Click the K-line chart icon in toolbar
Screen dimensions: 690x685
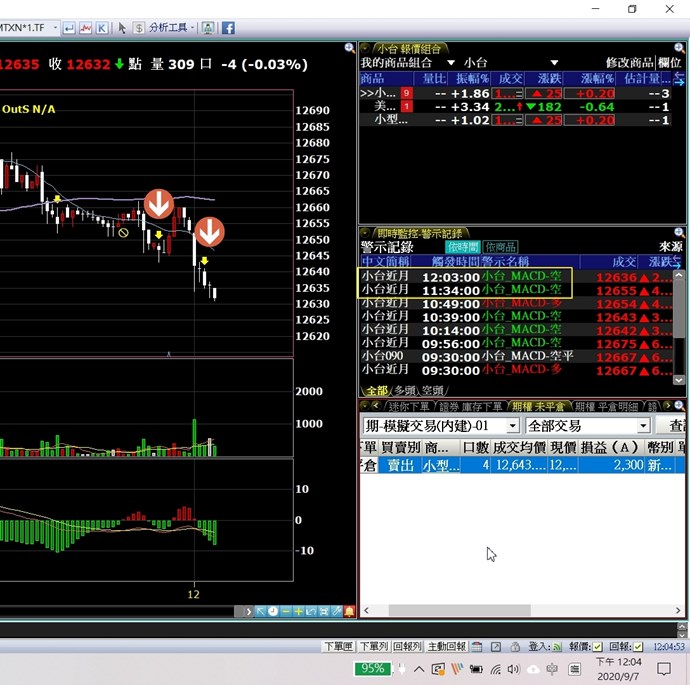click(102, 28)
